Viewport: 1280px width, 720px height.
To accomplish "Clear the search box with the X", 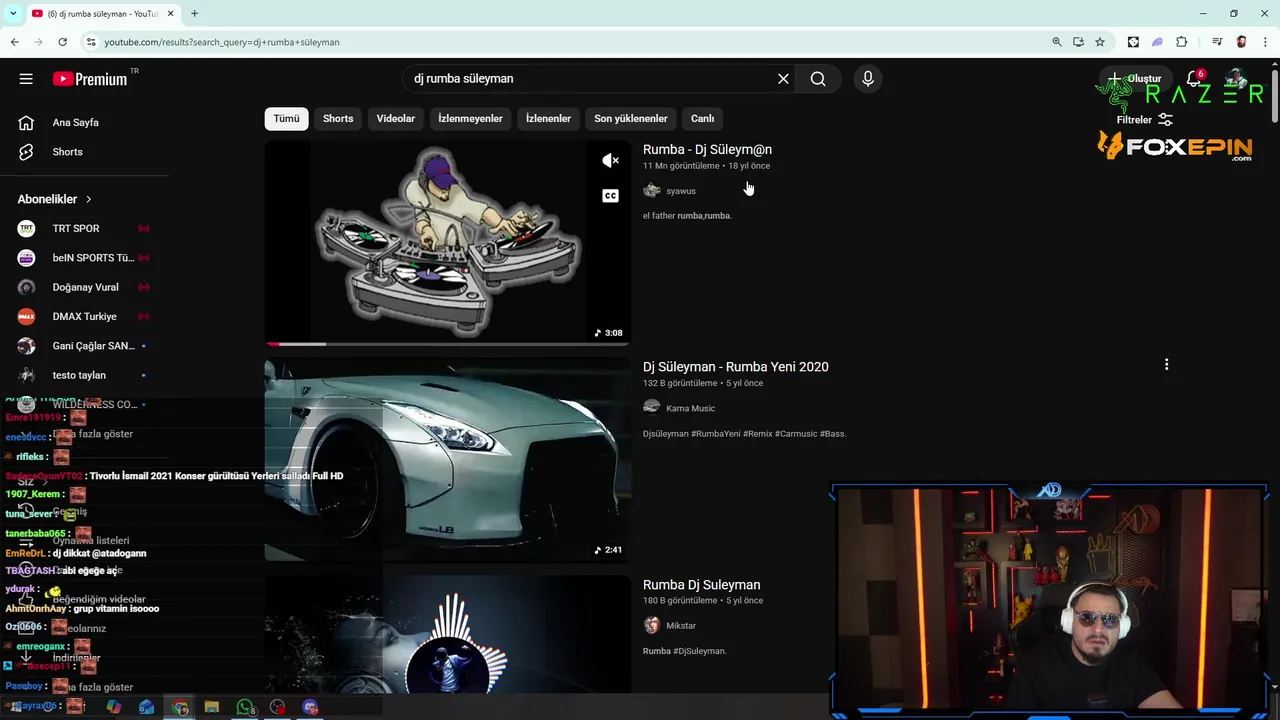I will [783, 79].
